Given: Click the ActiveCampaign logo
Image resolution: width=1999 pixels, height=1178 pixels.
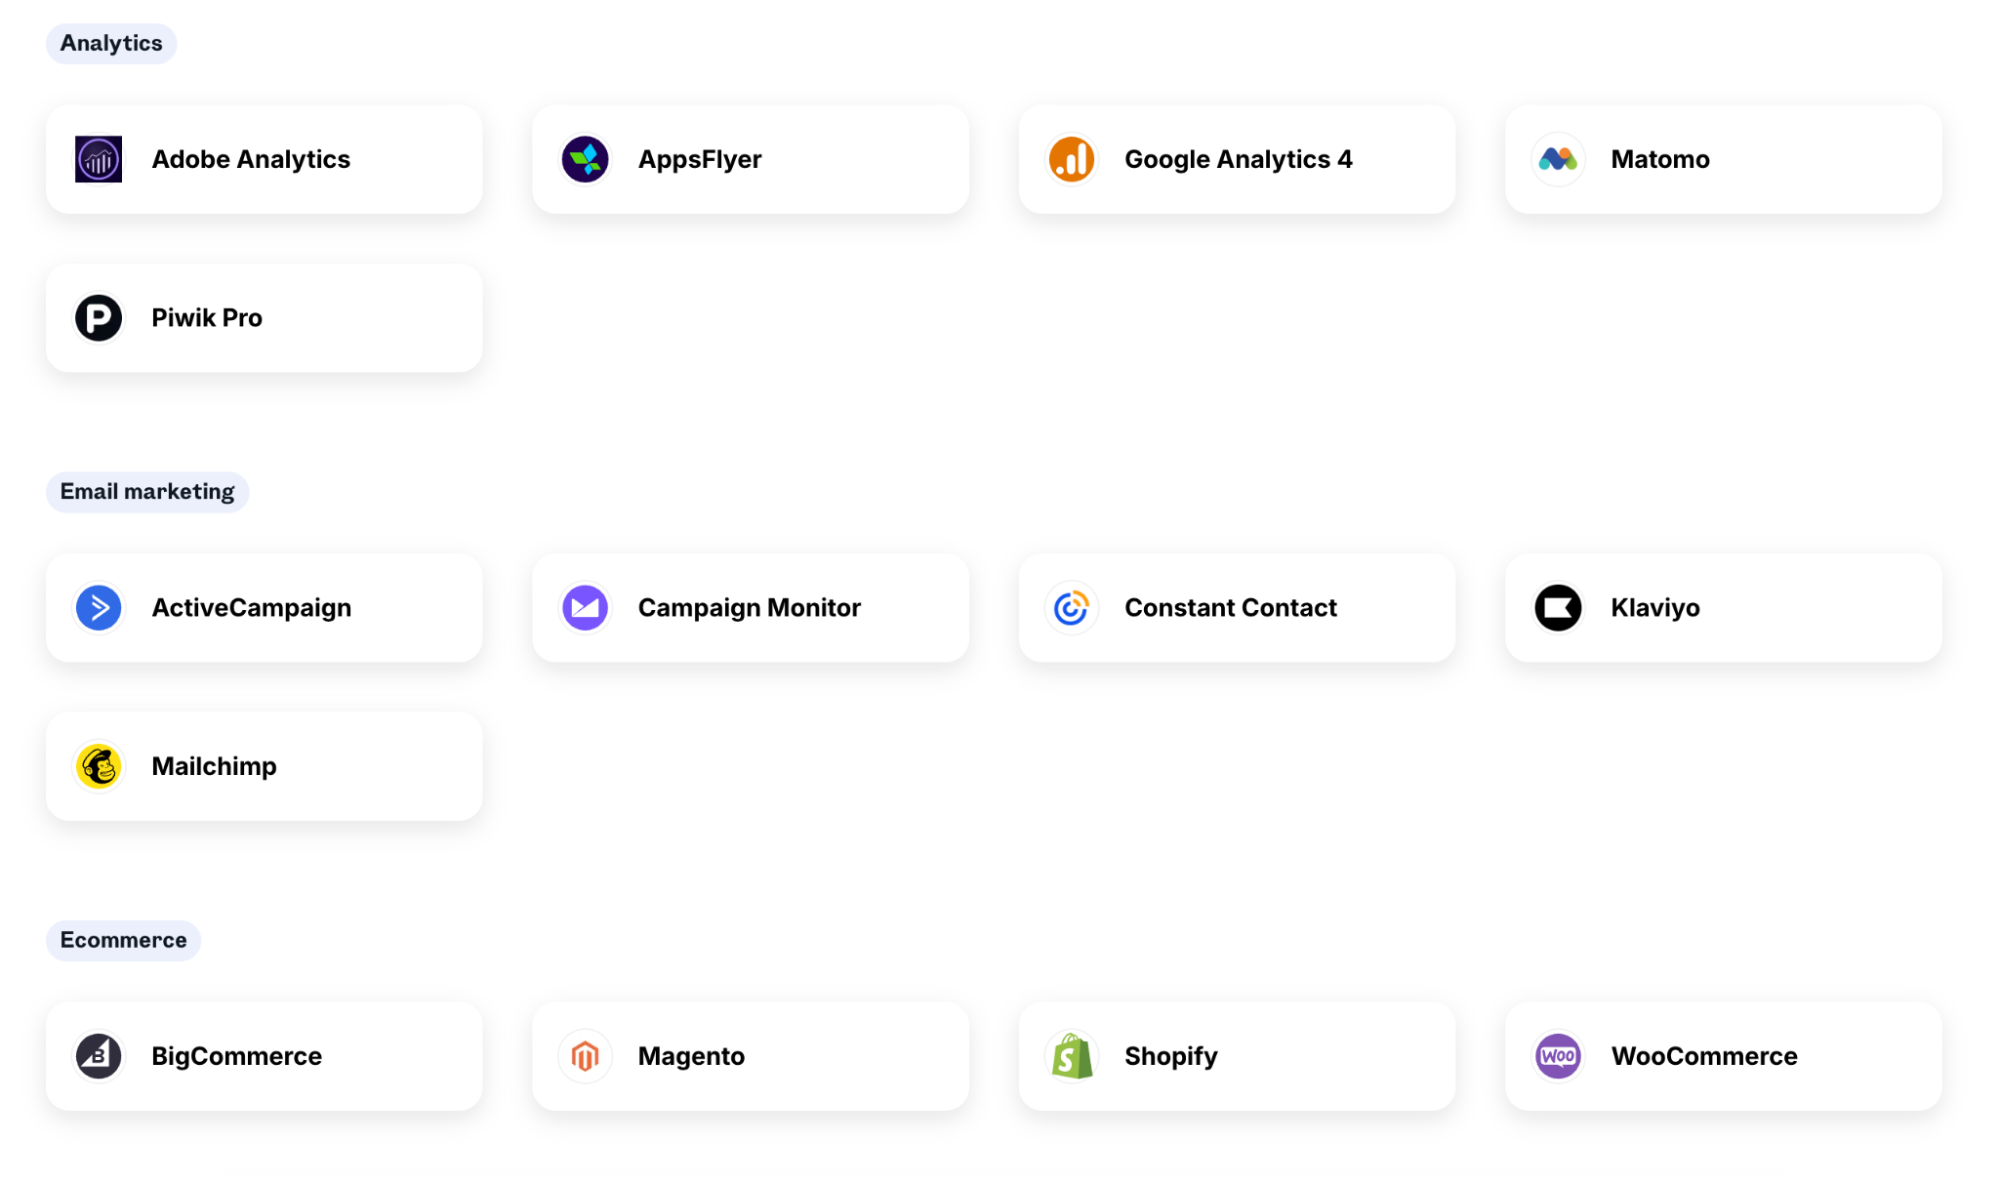Looking at the screenshot, I should point(98,607).
